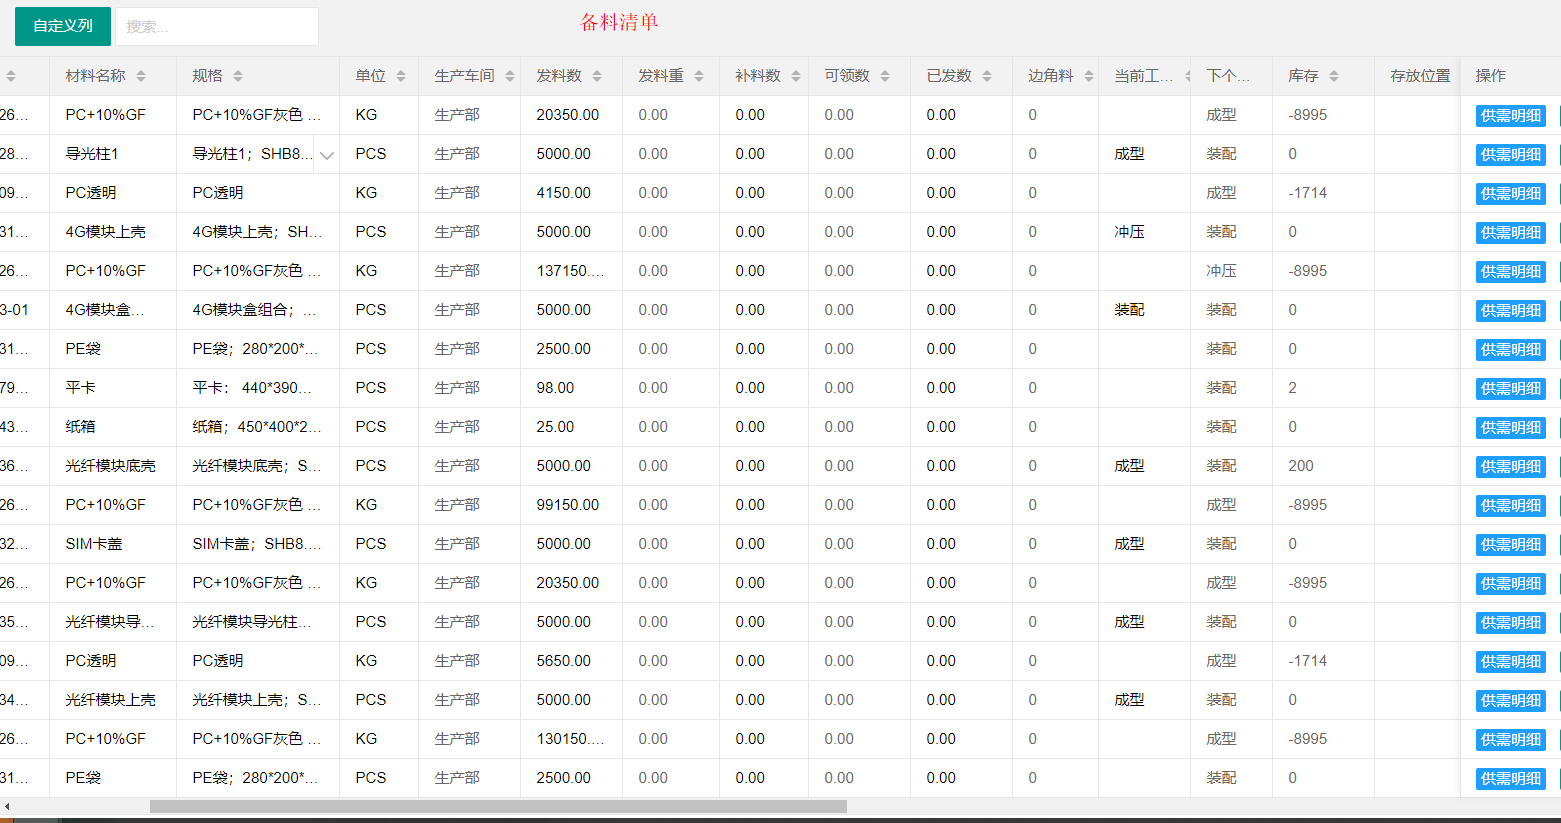
Task: Open 供需明细 for the SIM卡盖 row
Action: [1510, 545]
